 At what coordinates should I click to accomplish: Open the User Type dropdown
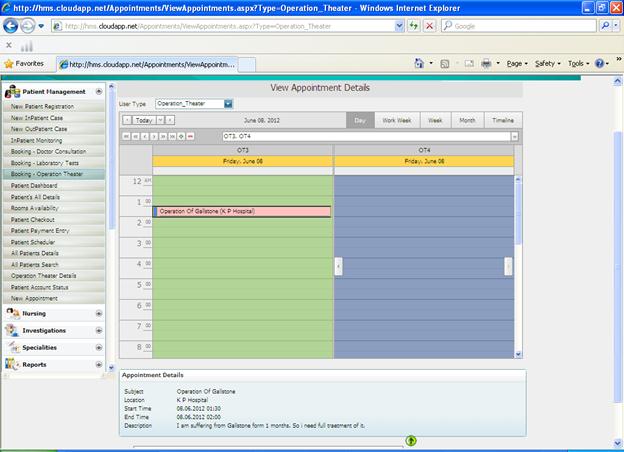coord(228,103)
